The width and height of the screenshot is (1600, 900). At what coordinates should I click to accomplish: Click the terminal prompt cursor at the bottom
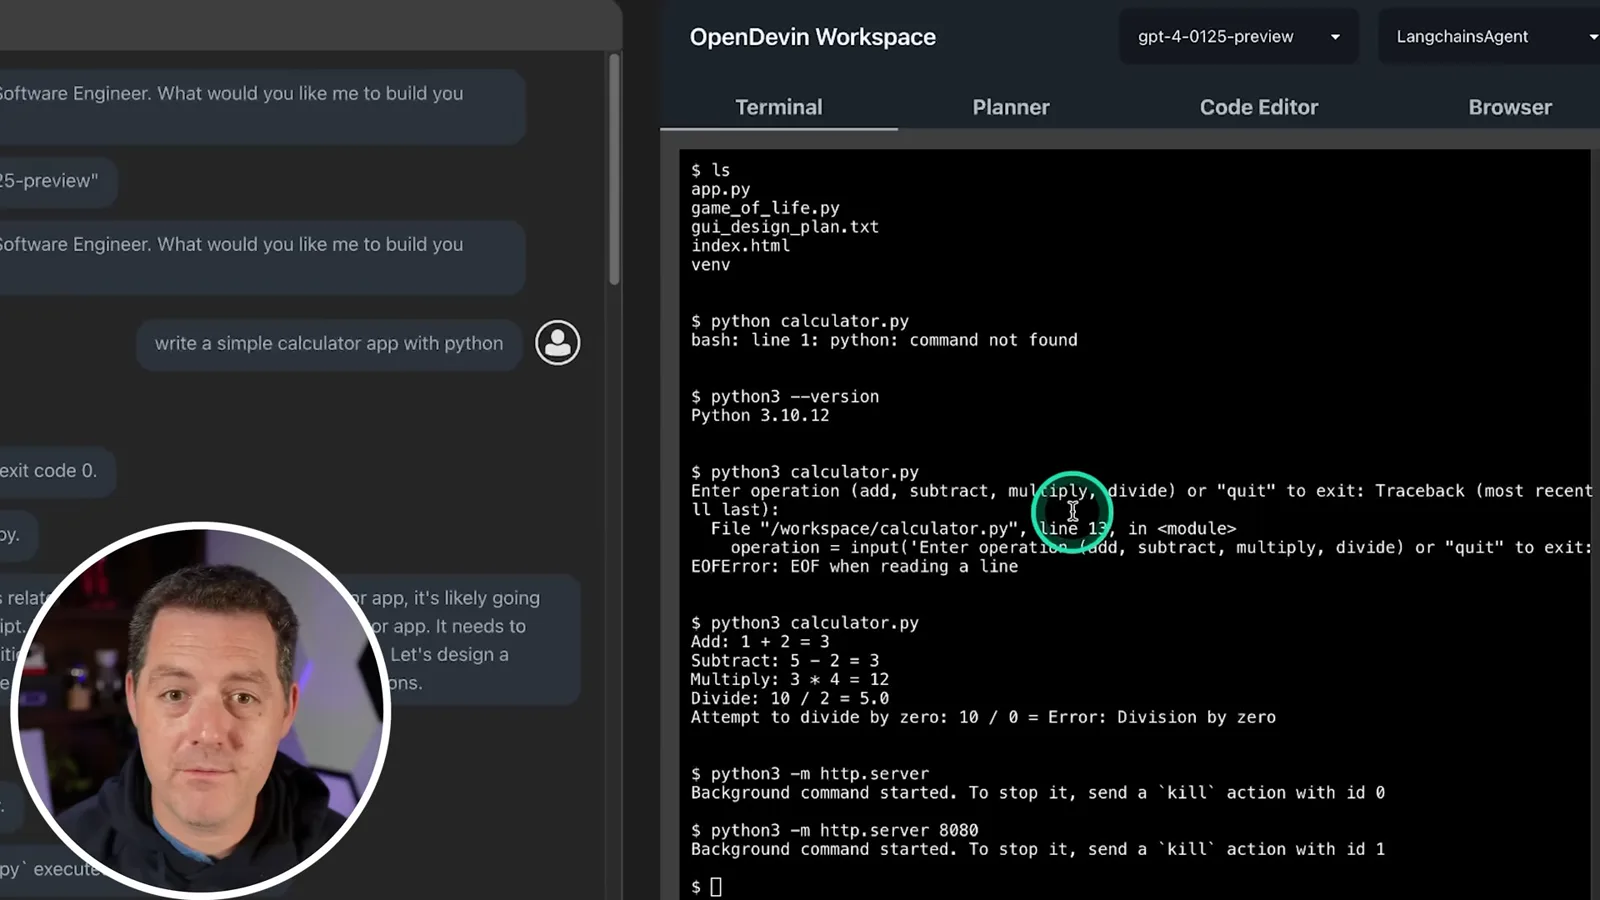(716, 887)
